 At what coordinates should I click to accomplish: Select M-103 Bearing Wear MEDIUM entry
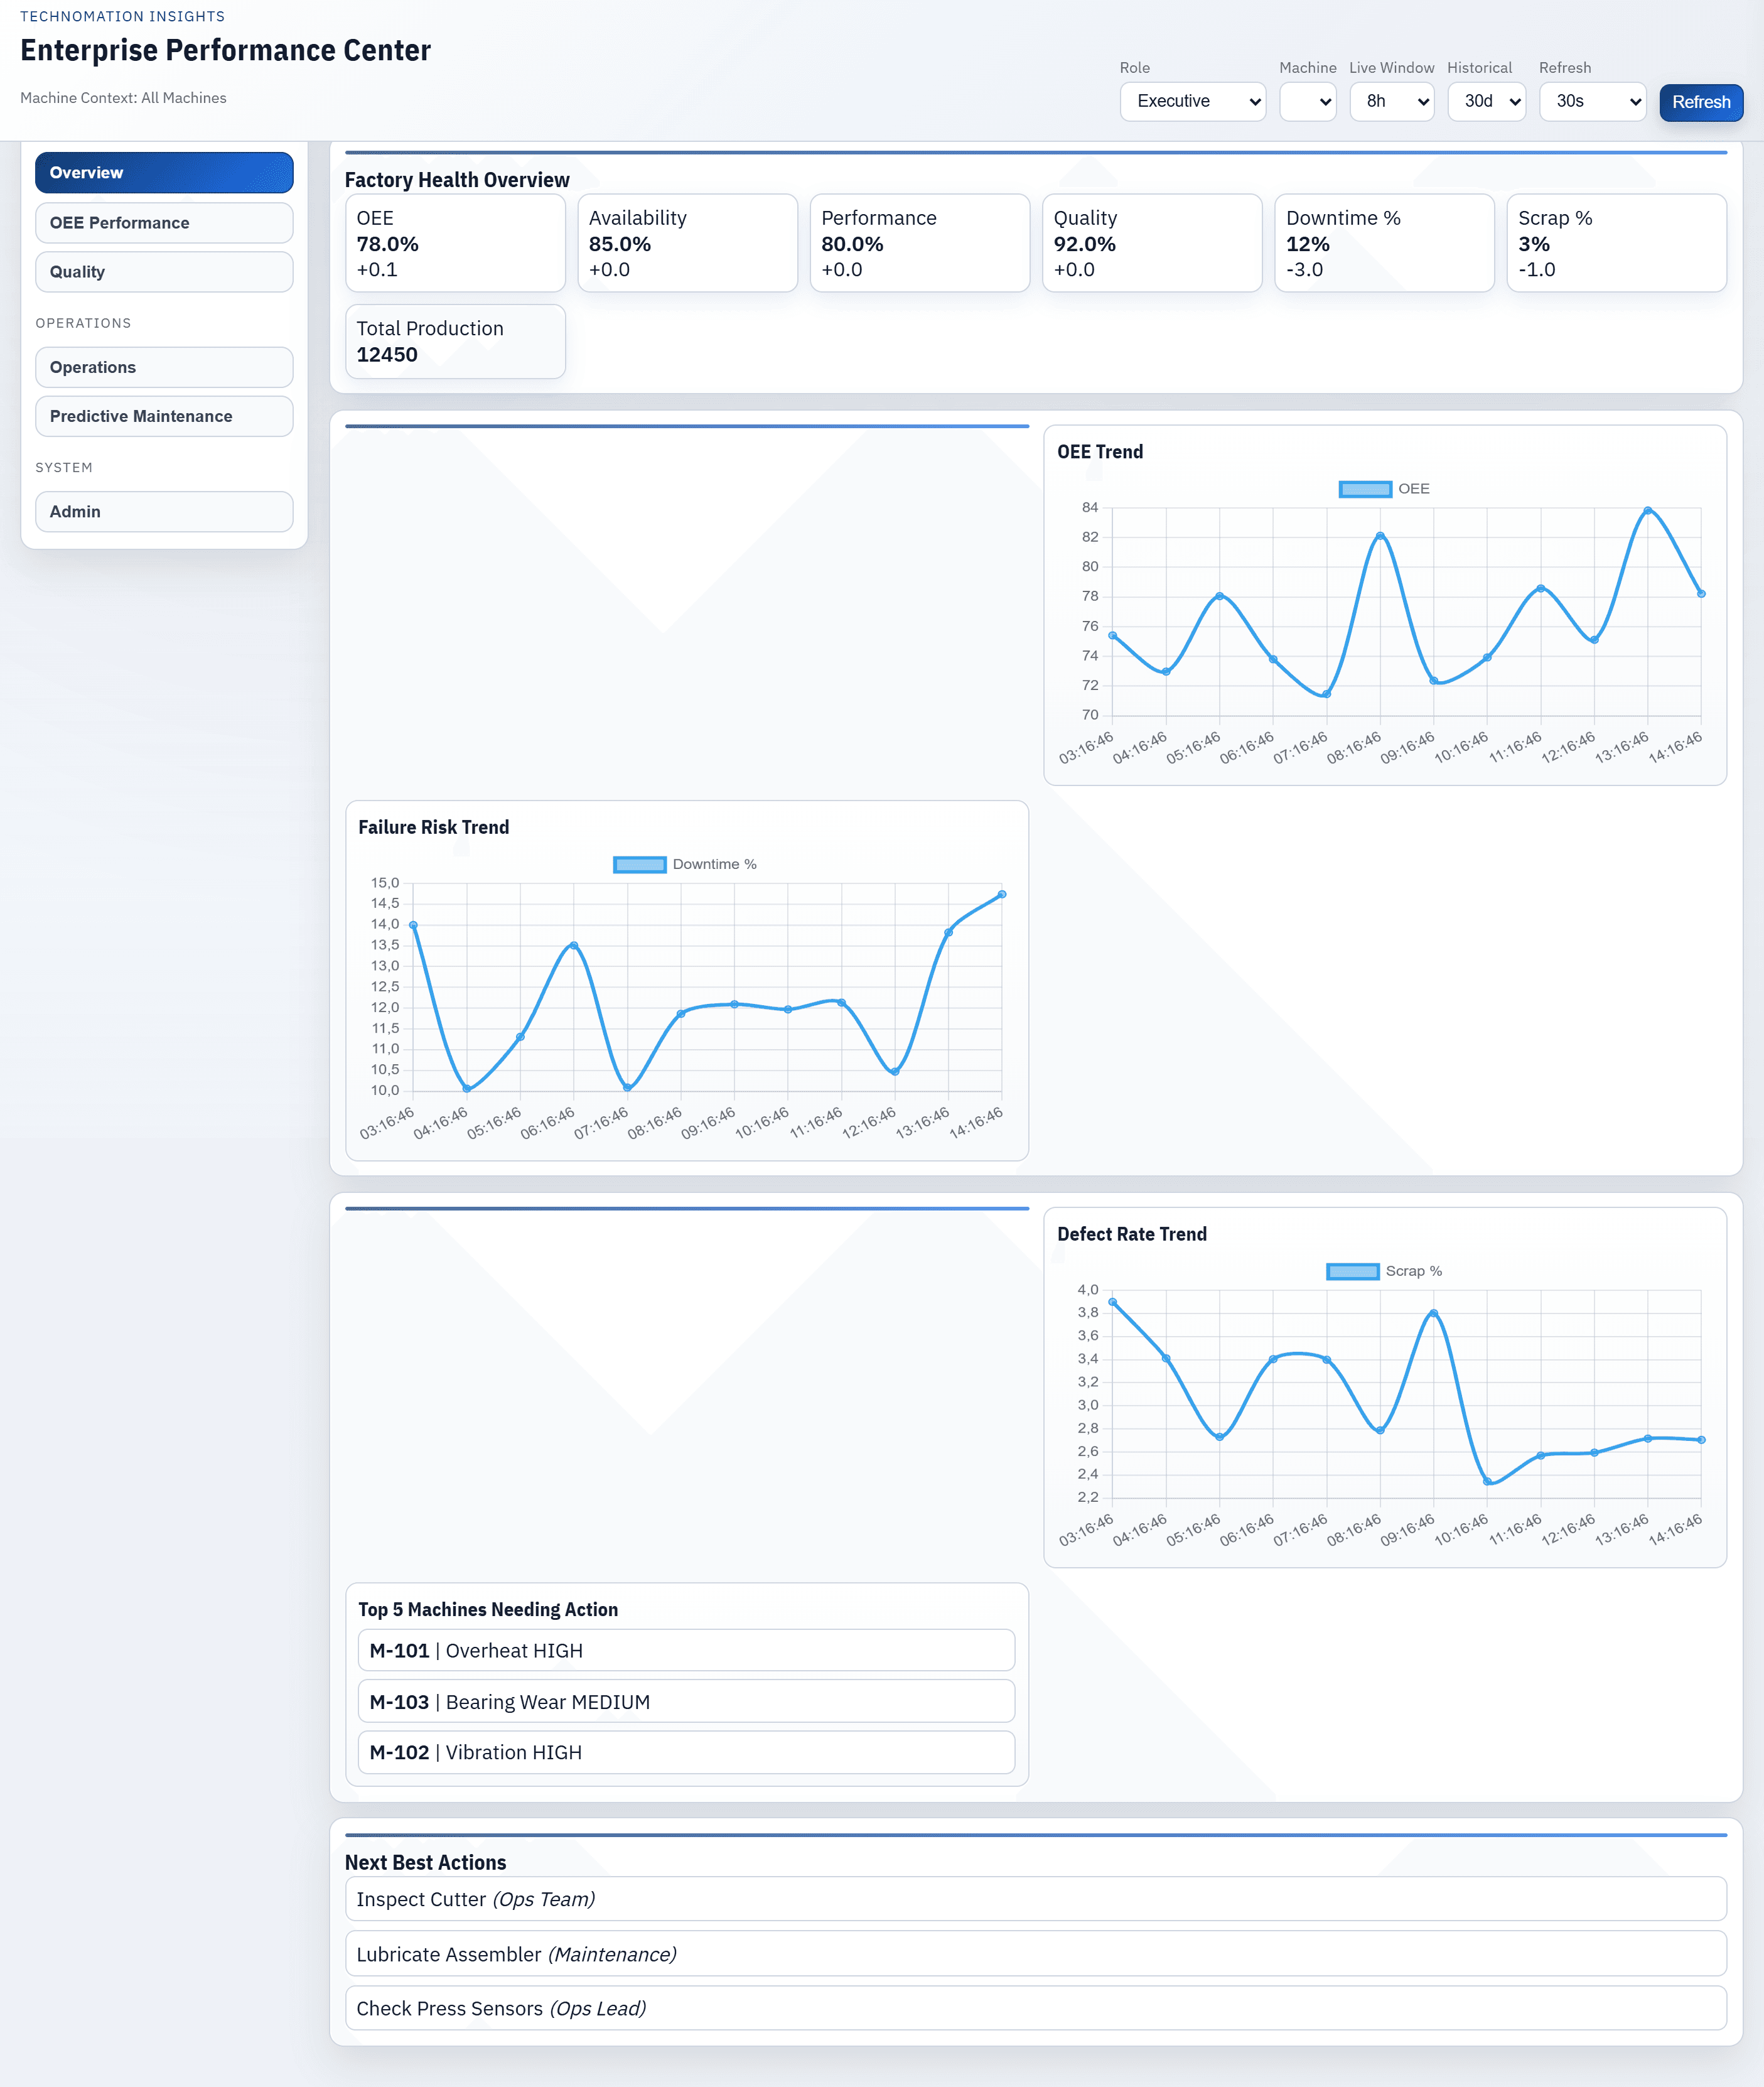[x=686, y=1701]
